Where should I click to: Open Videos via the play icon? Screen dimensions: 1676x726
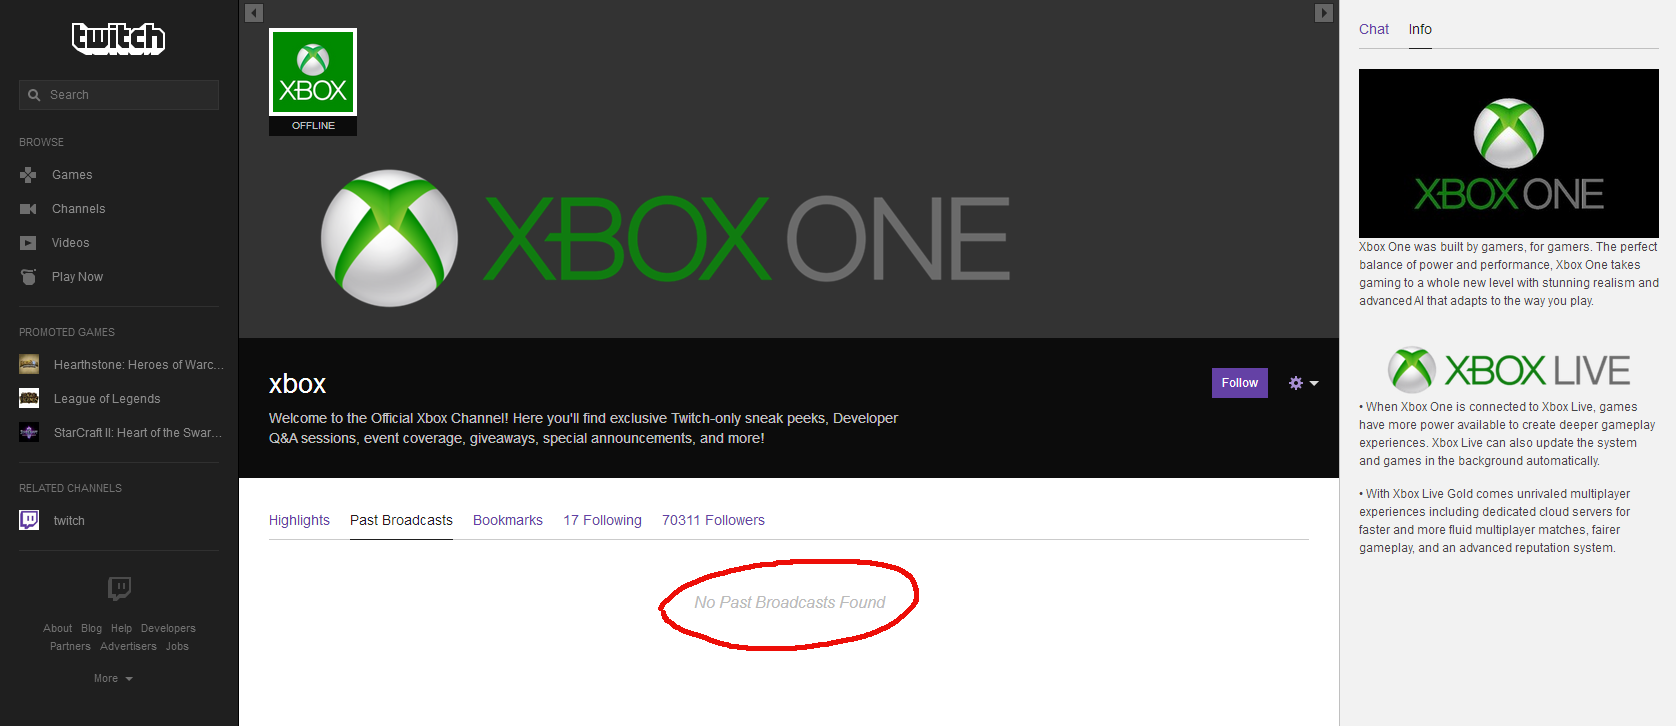[28, 243]
